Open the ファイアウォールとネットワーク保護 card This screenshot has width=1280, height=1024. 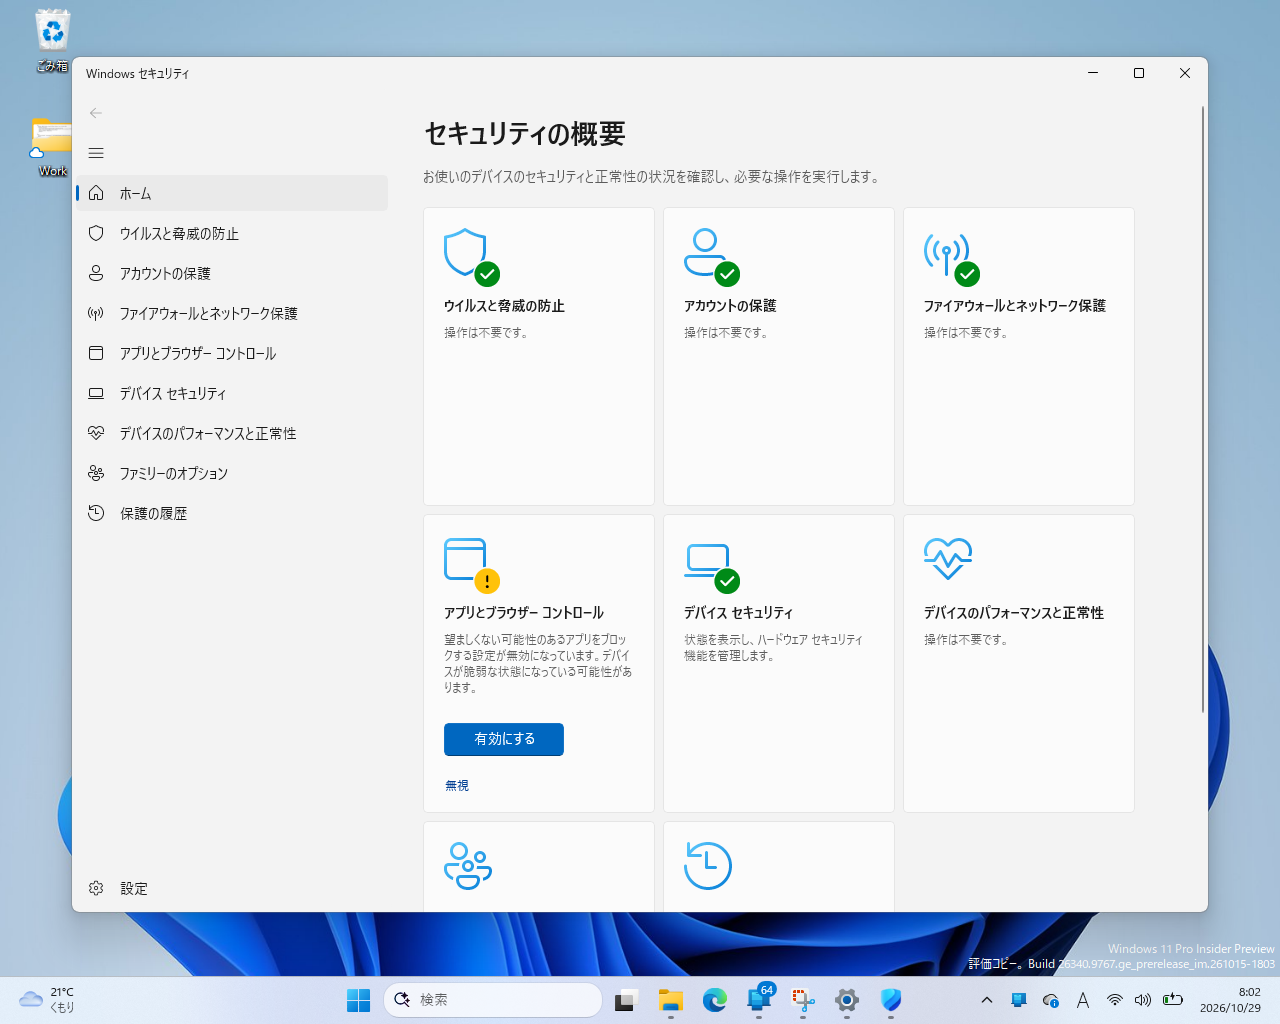click(1019, 356)
